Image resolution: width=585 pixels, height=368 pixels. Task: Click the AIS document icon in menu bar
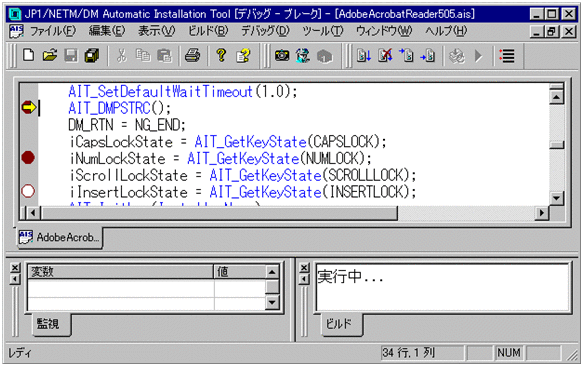[x=16, y=31]
